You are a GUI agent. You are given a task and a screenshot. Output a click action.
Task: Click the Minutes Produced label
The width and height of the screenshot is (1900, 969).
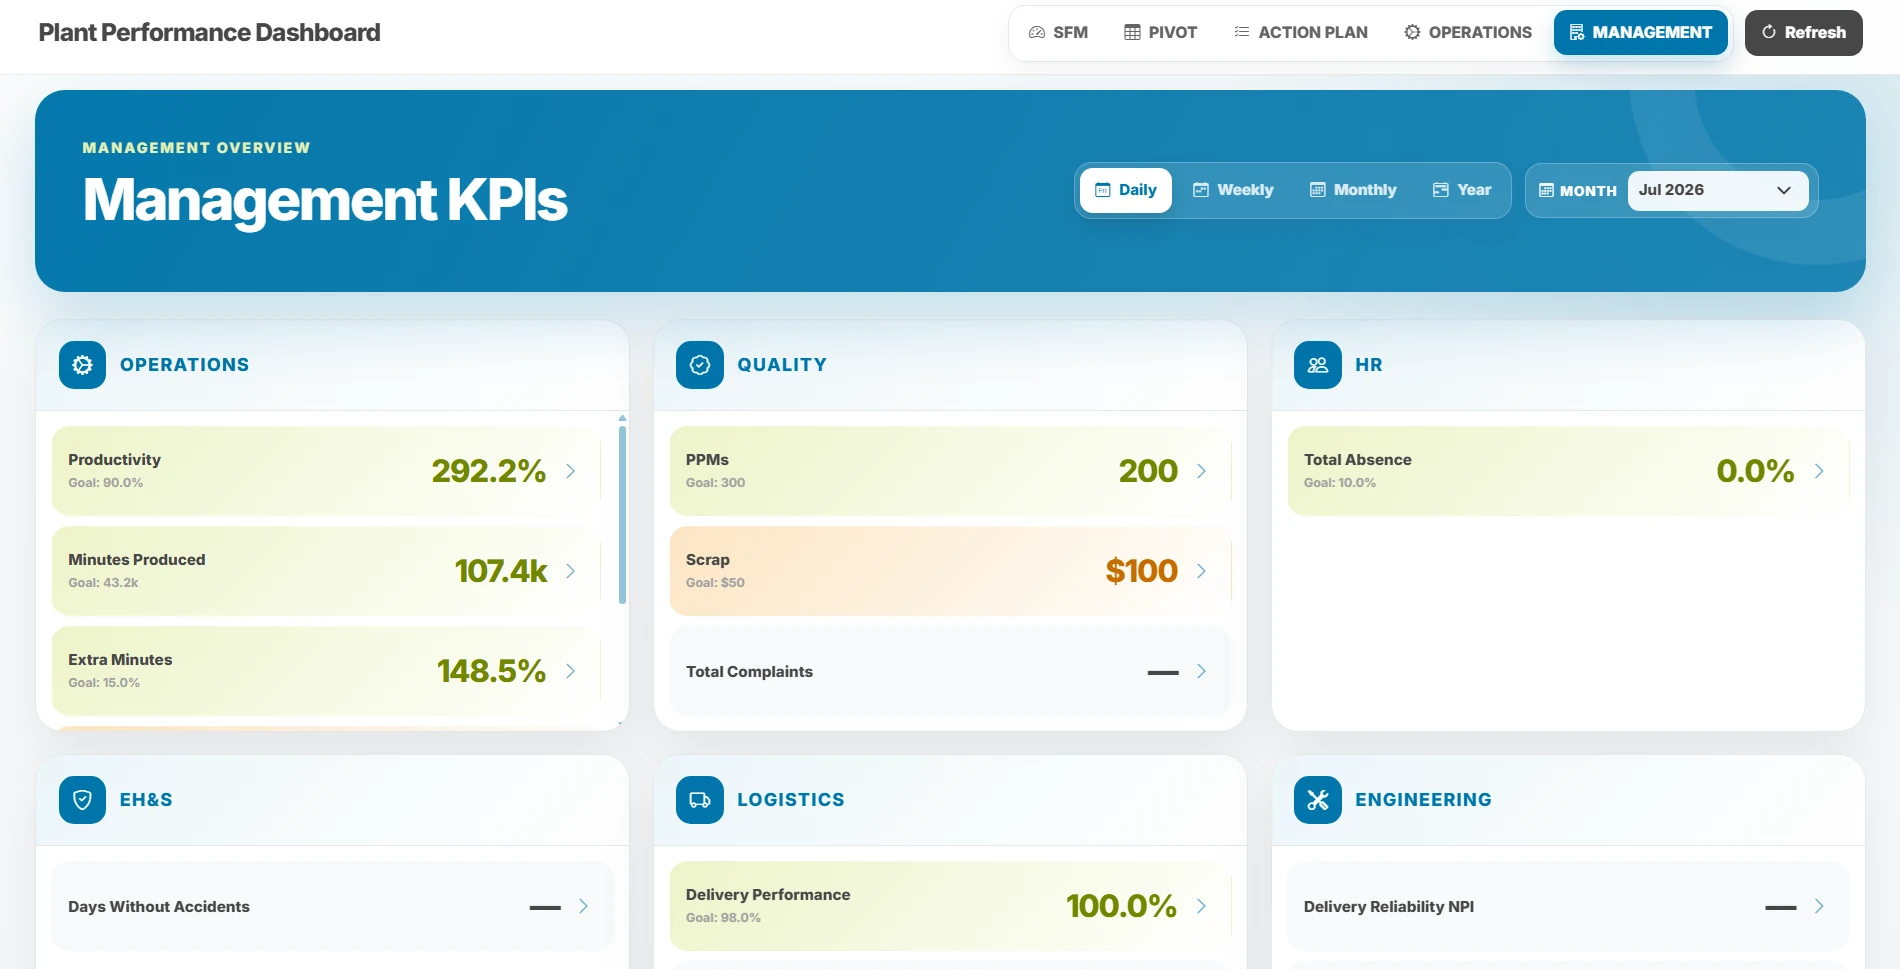pos(137,560)
